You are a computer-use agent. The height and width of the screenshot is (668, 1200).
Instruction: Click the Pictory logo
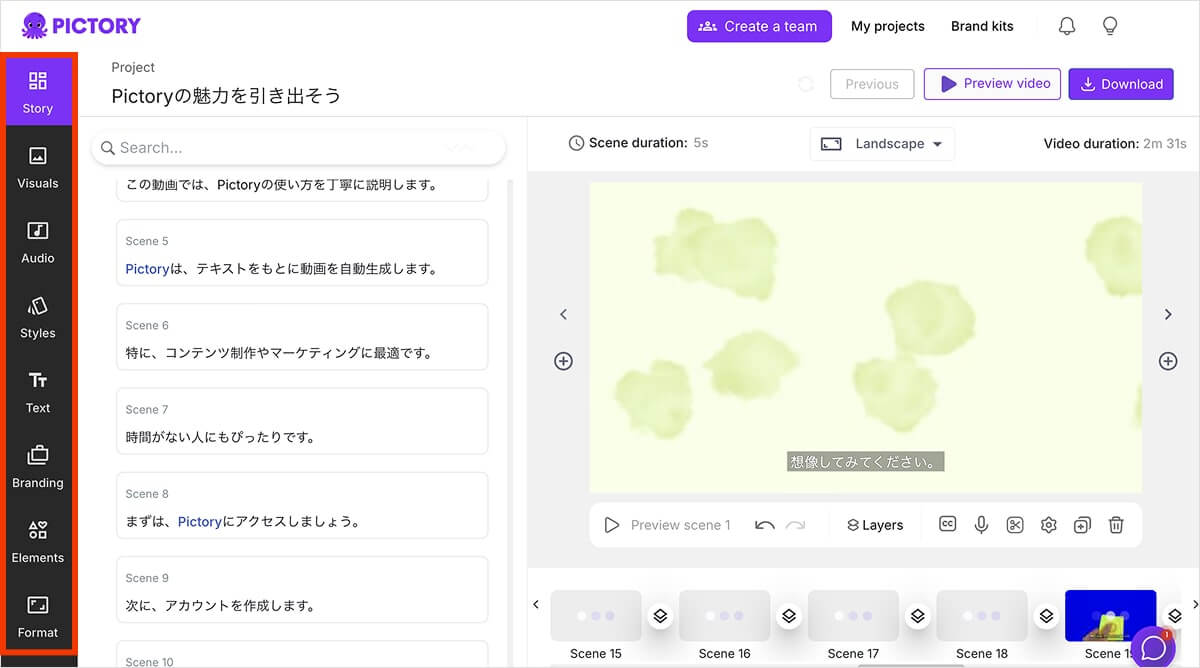point(81,26)
